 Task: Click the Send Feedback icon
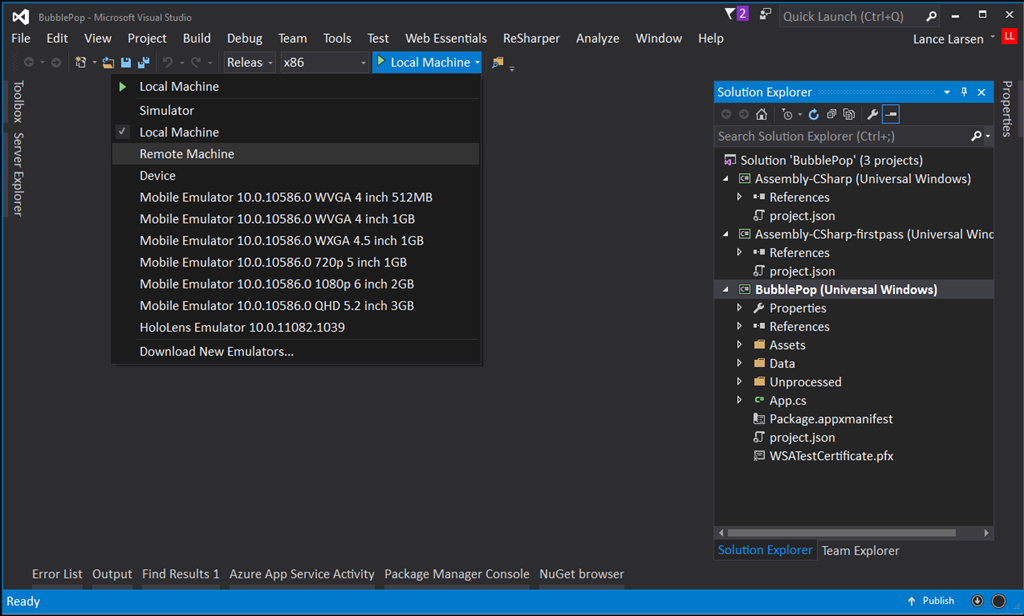click(765, 14)
